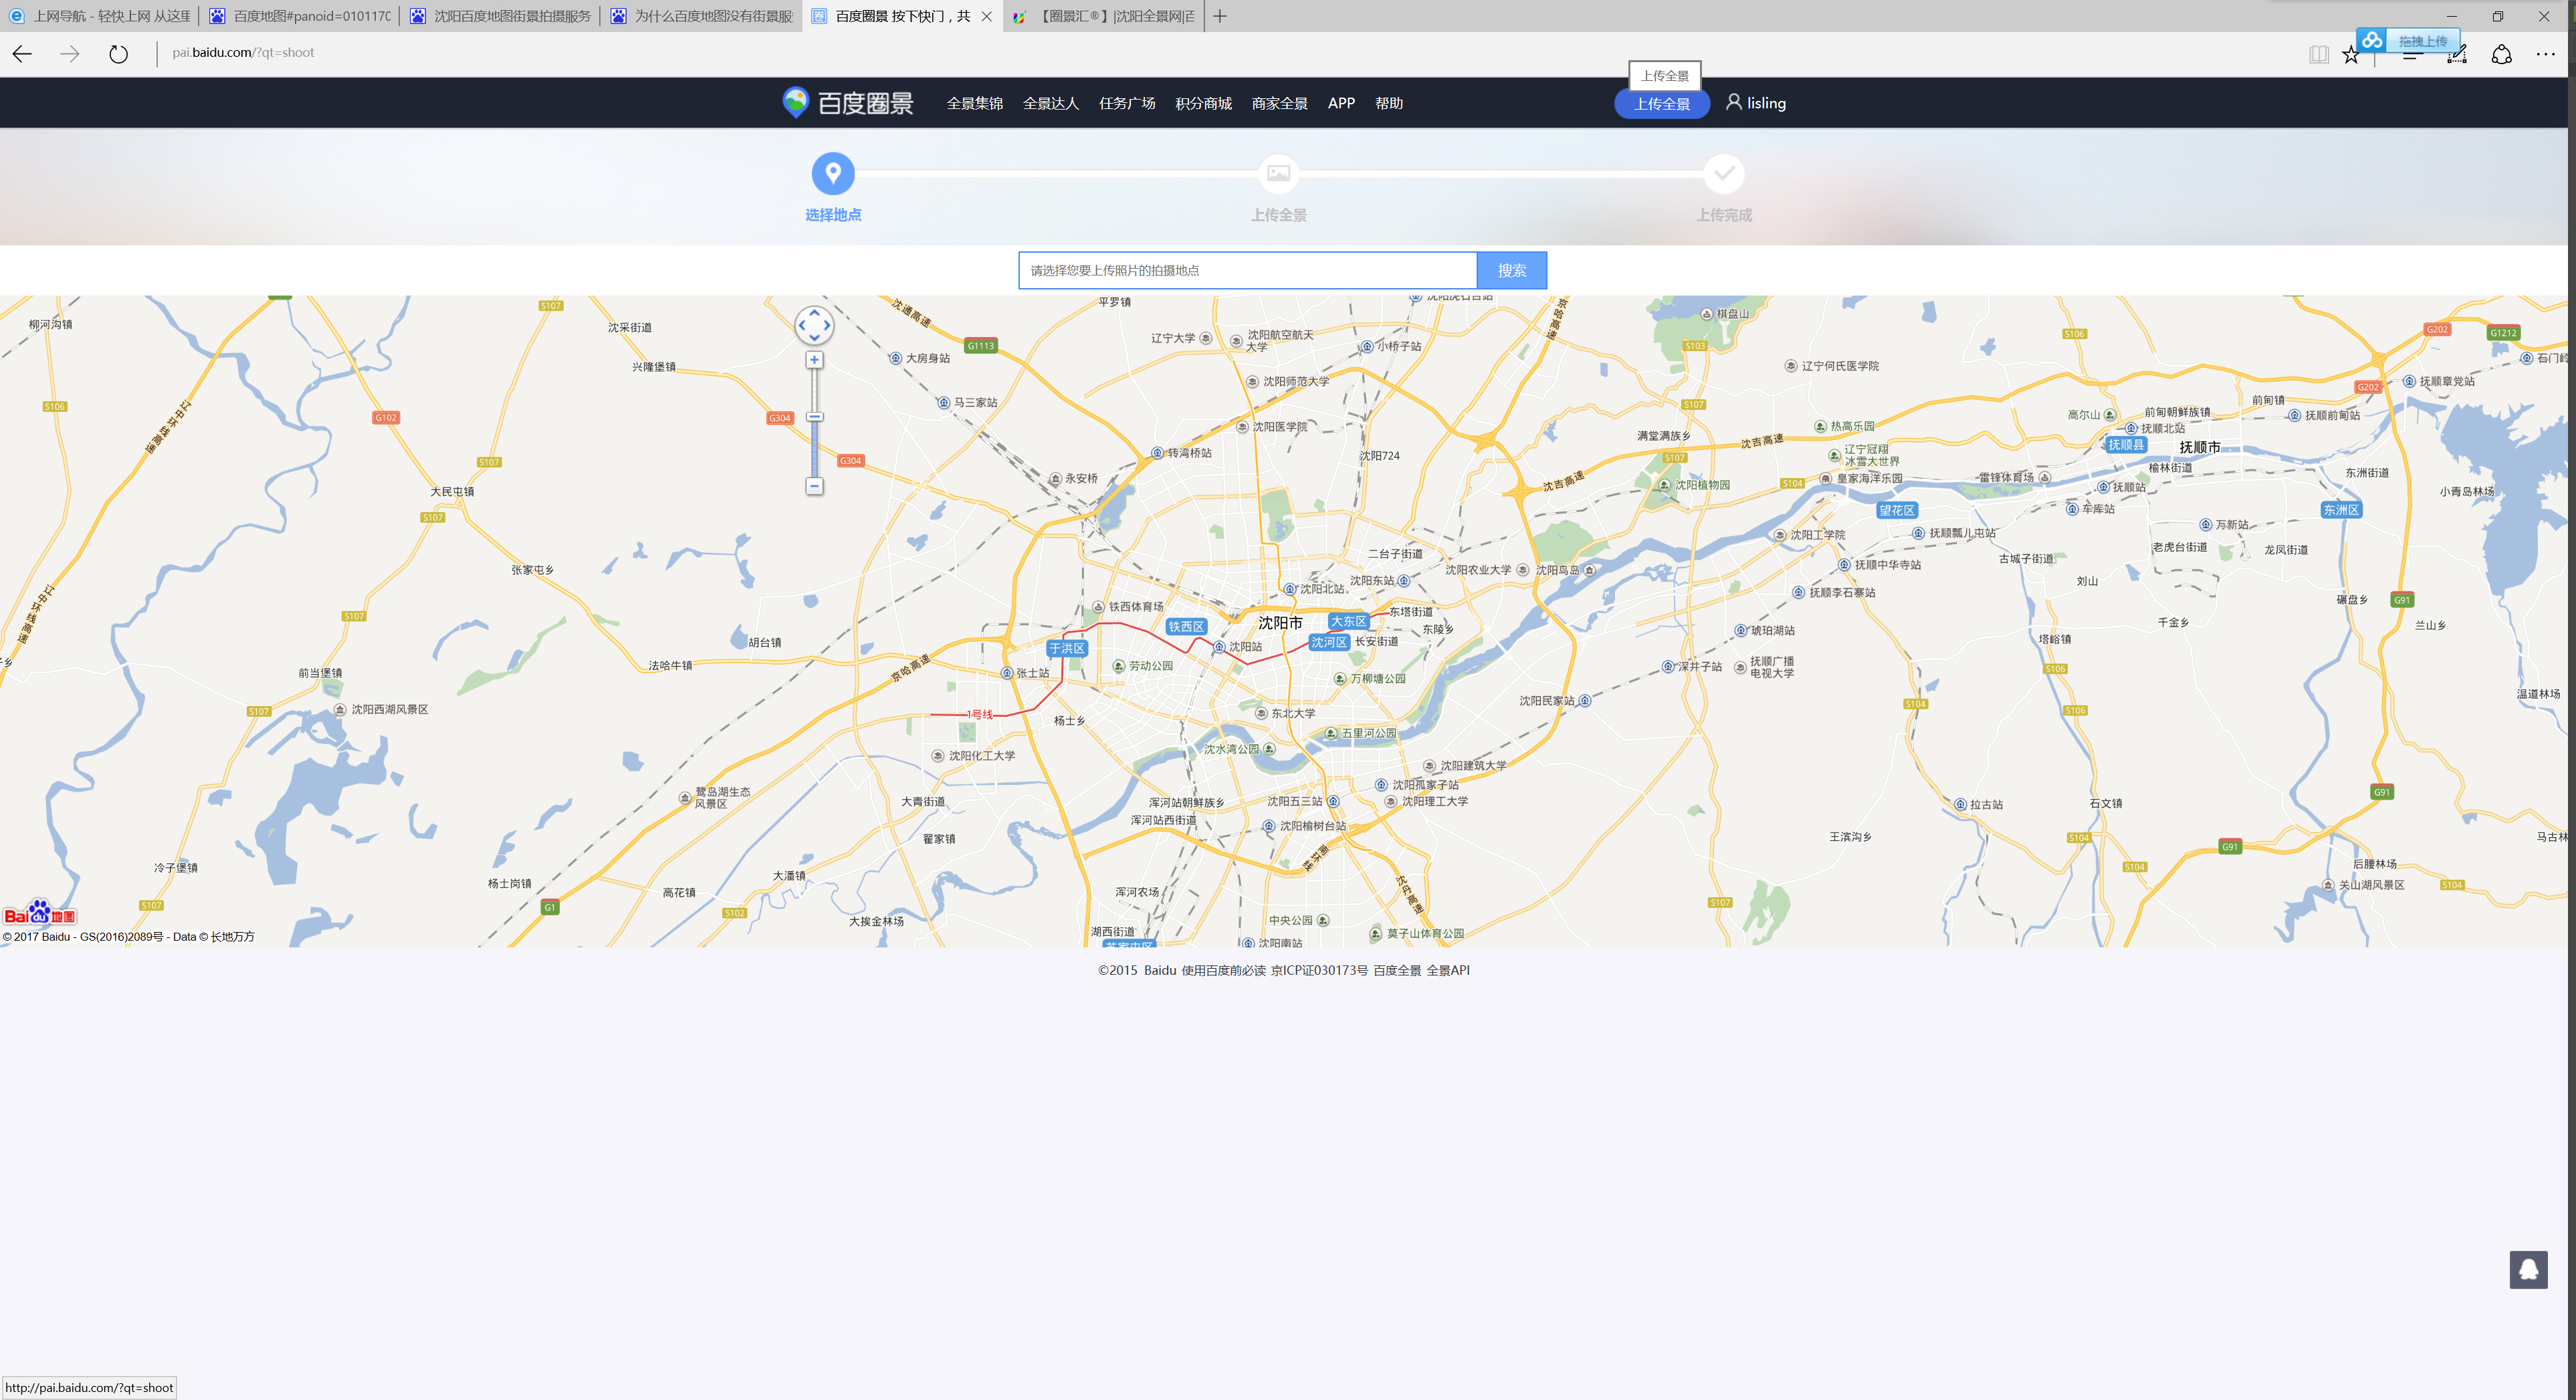Click the lisling user account icon
The height and width of the screenshot is (1400, 2576).
1734,102
